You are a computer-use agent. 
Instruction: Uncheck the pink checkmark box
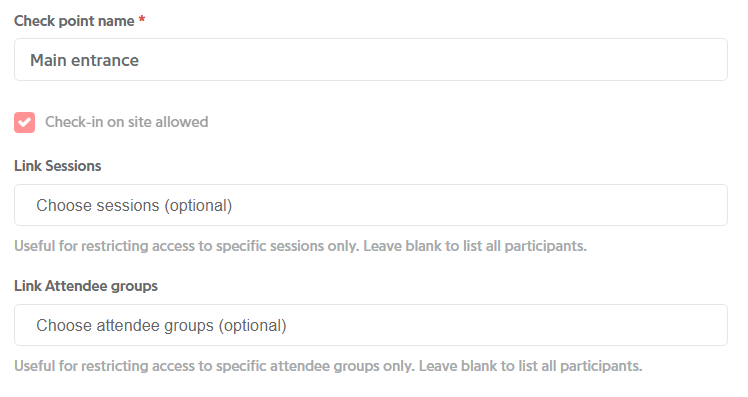(24, 123)
